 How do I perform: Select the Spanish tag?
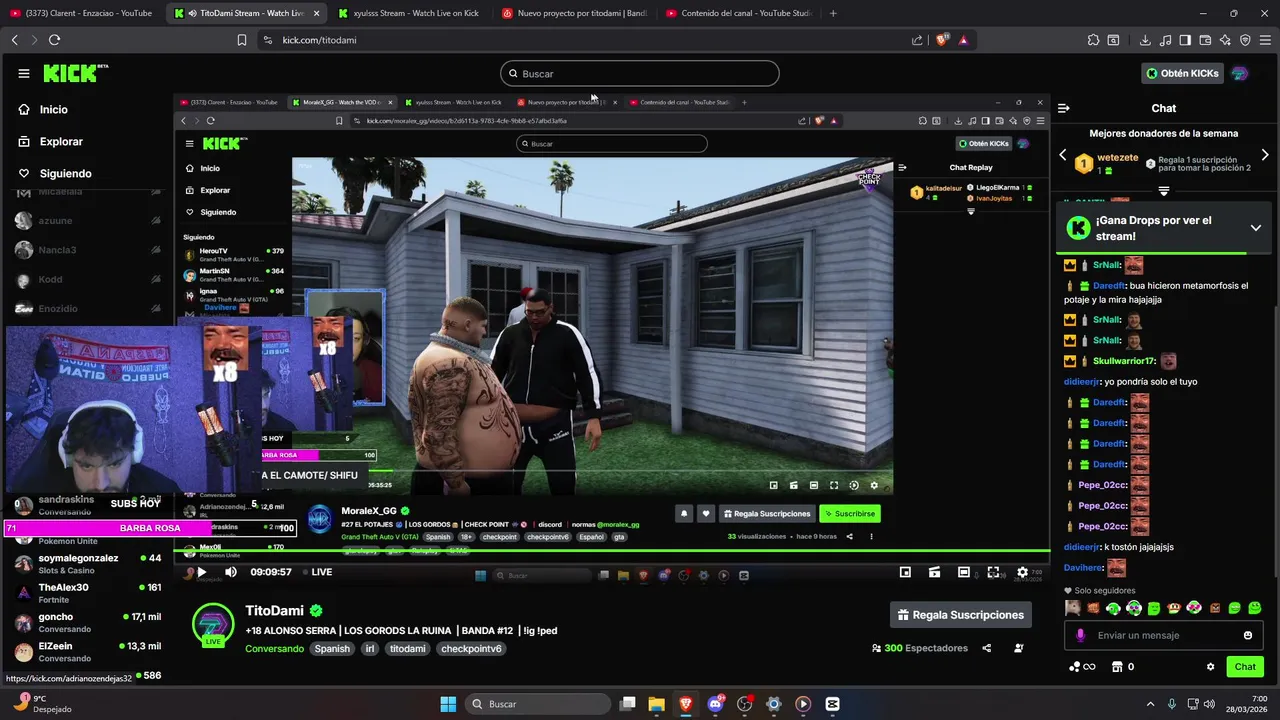click(x=332, y=649)
